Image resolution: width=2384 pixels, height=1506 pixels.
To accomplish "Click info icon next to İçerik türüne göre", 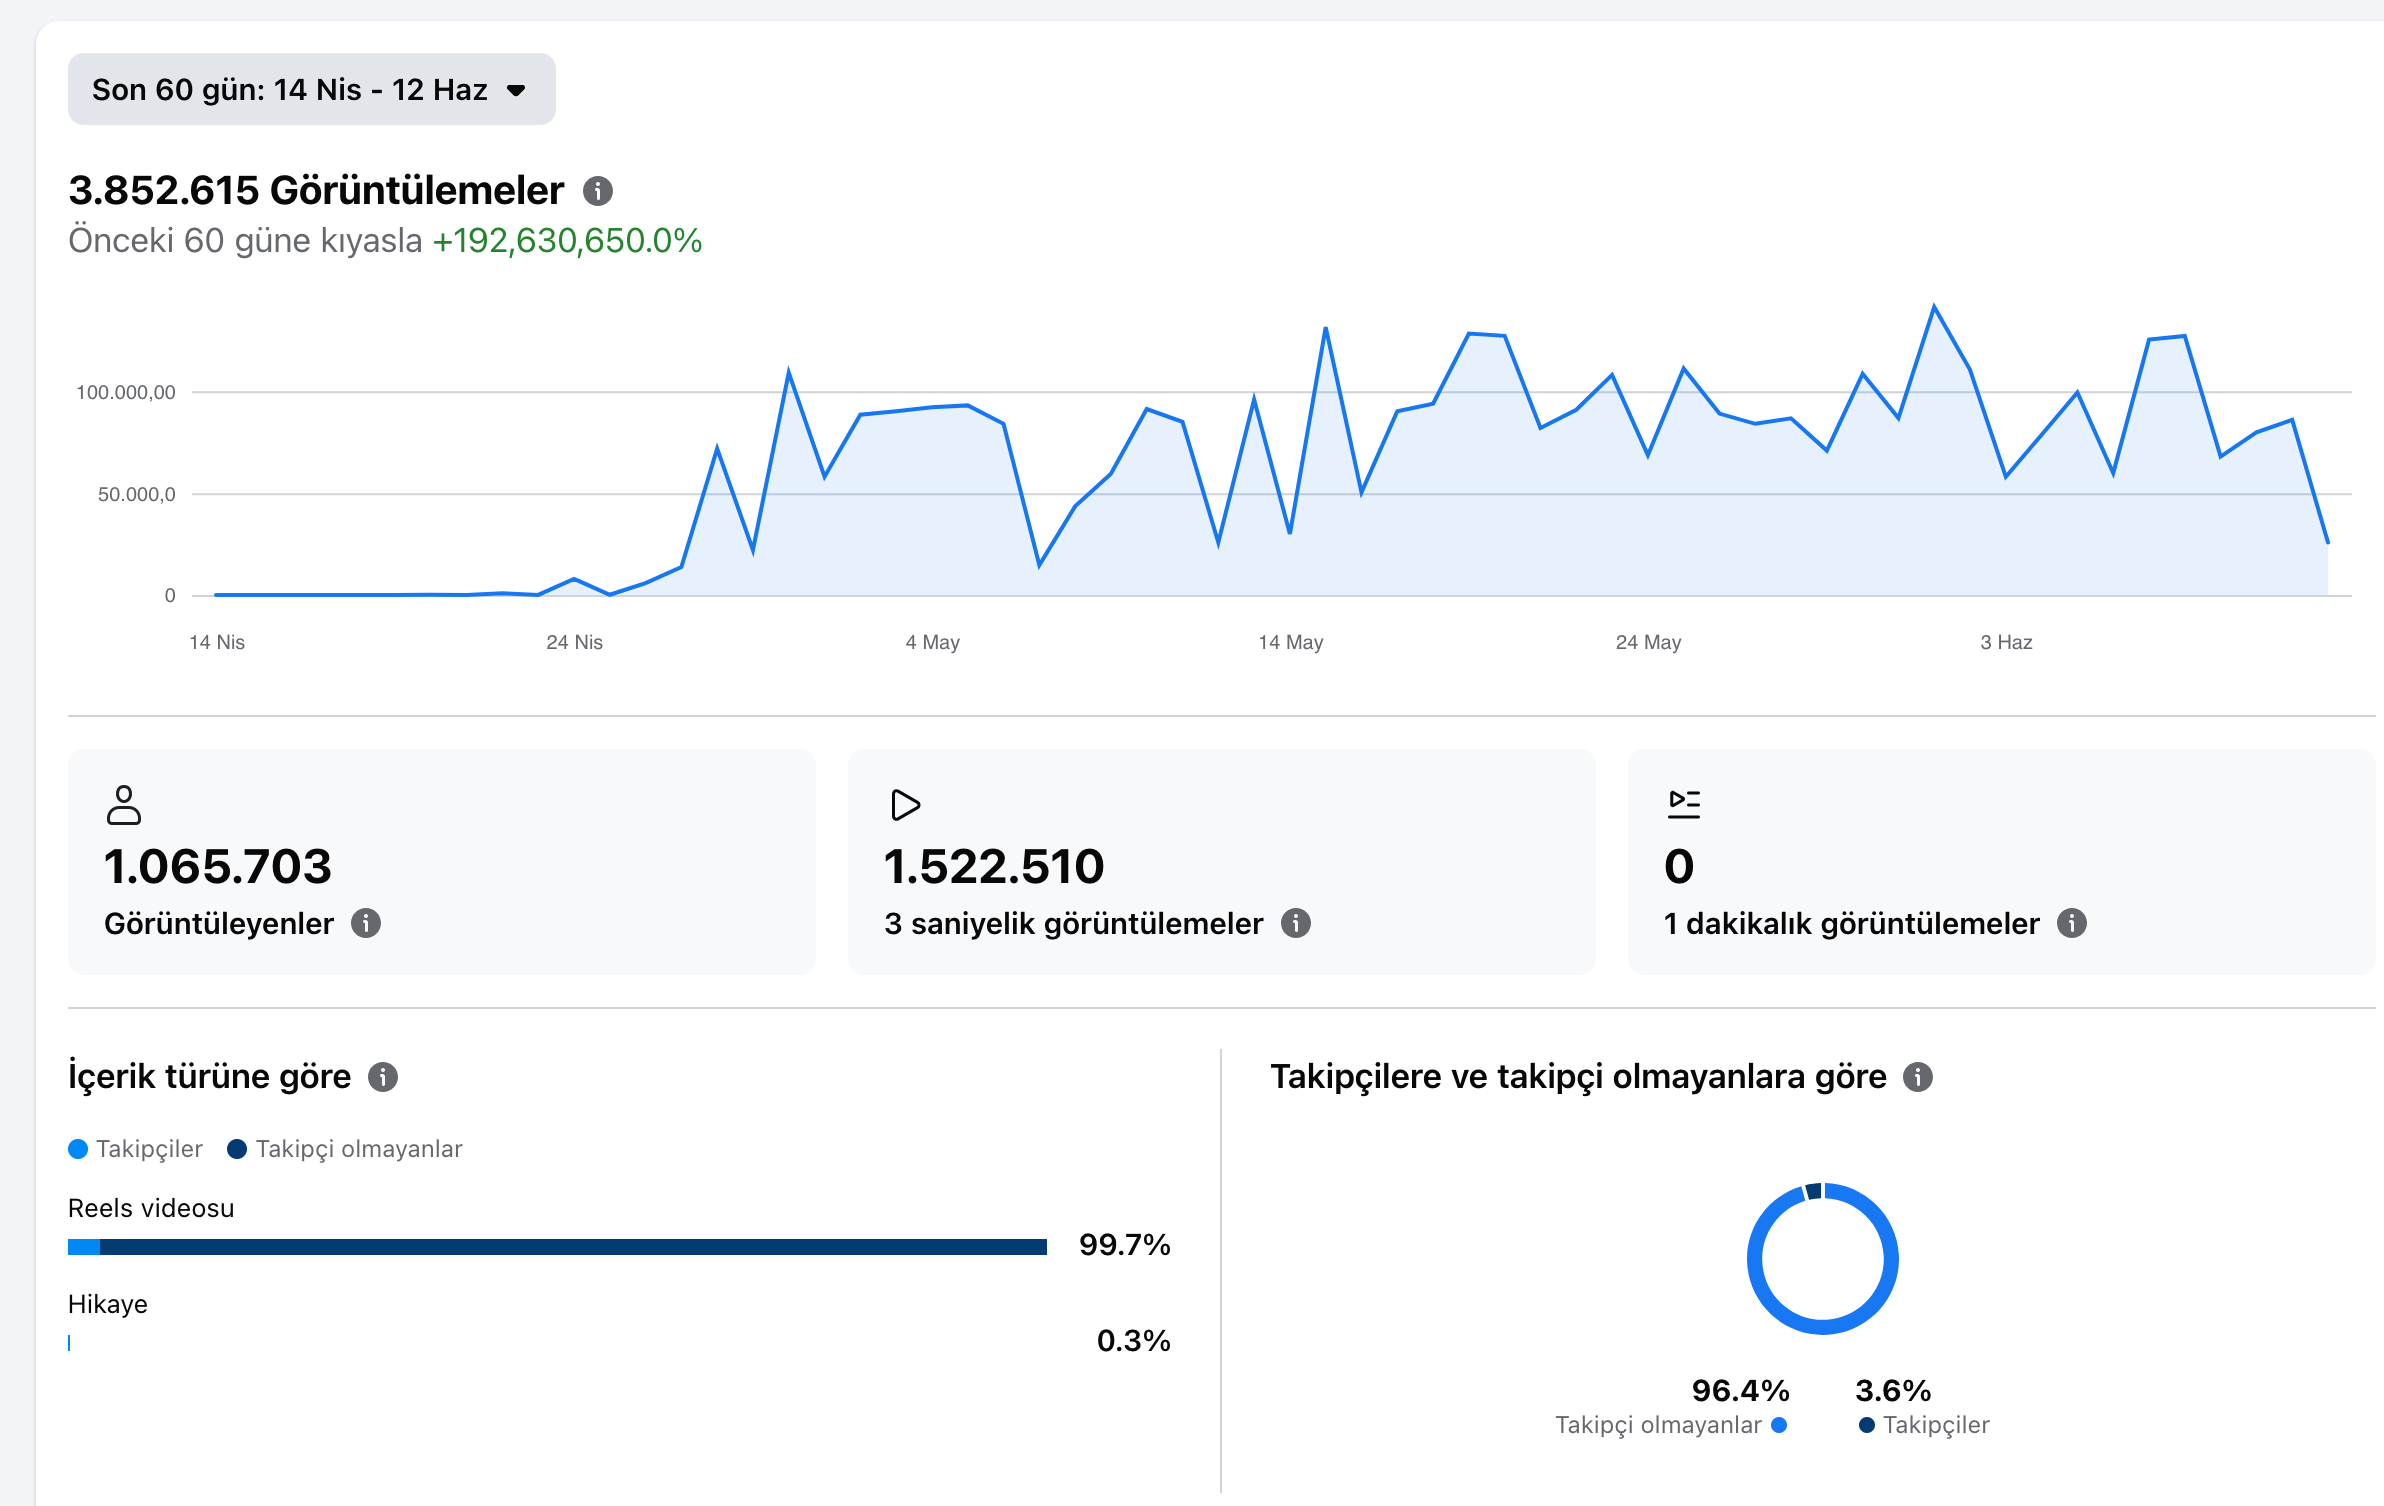I will tap(383, 1077).
